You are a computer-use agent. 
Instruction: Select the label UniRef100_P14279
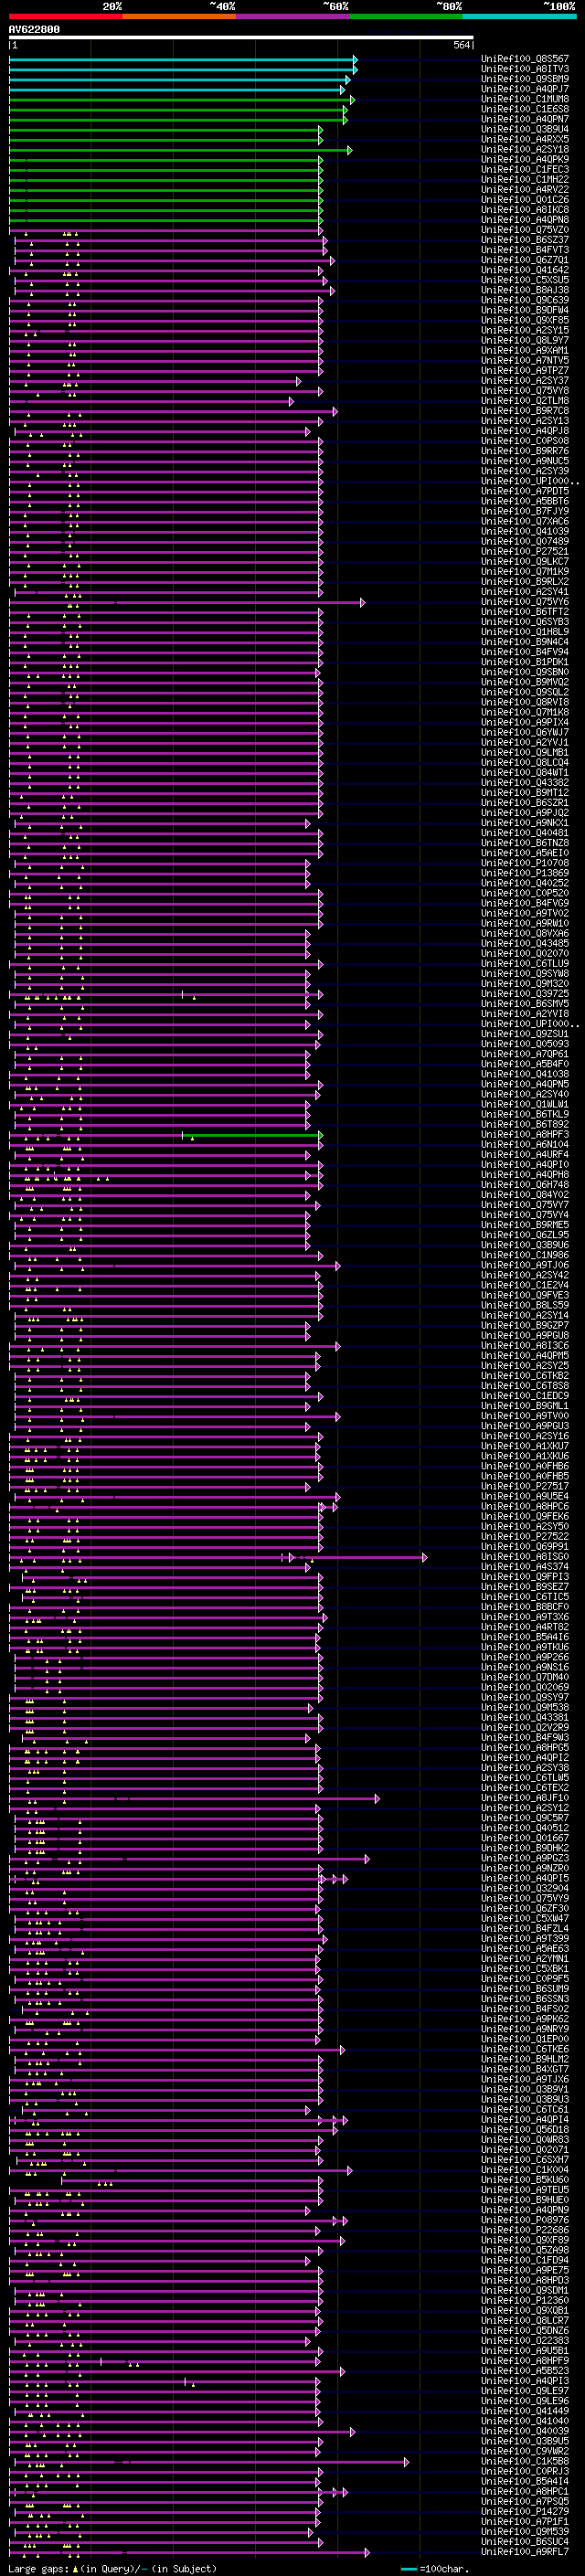525,2510
